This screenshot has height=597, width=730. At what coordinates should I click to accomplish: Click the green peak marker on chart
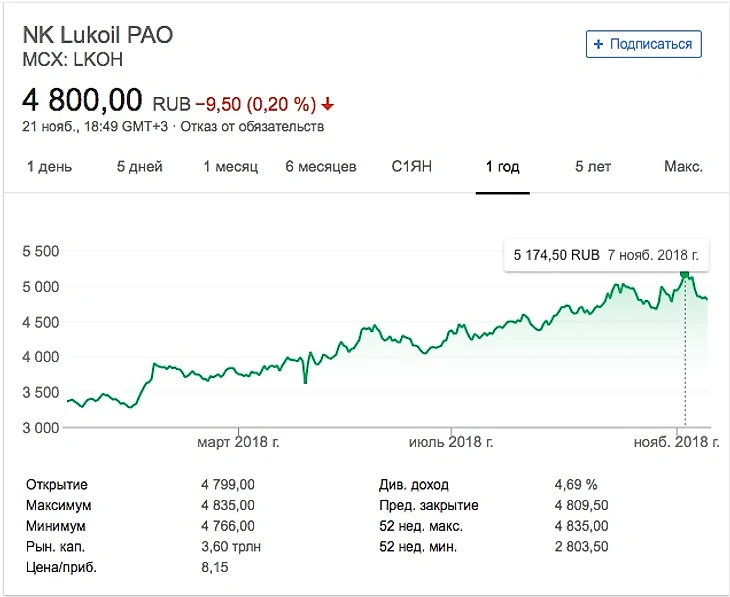pyautogui.click(x=685, y=273)
